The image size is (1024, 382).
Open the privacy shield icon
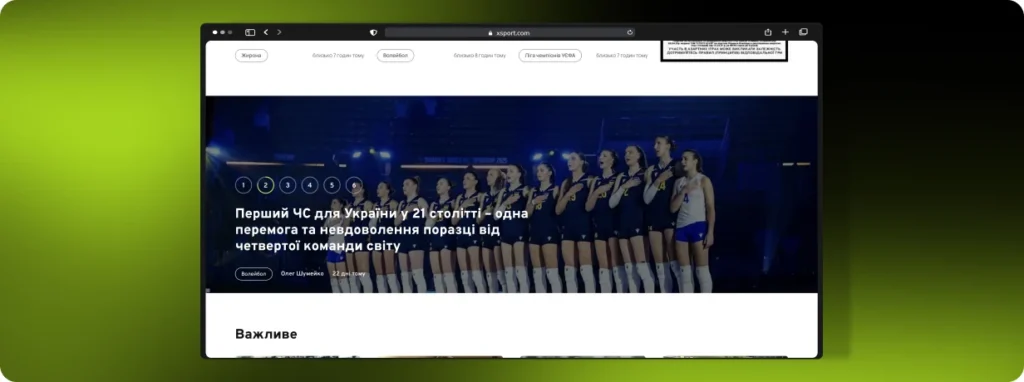[x=374, y=32]
